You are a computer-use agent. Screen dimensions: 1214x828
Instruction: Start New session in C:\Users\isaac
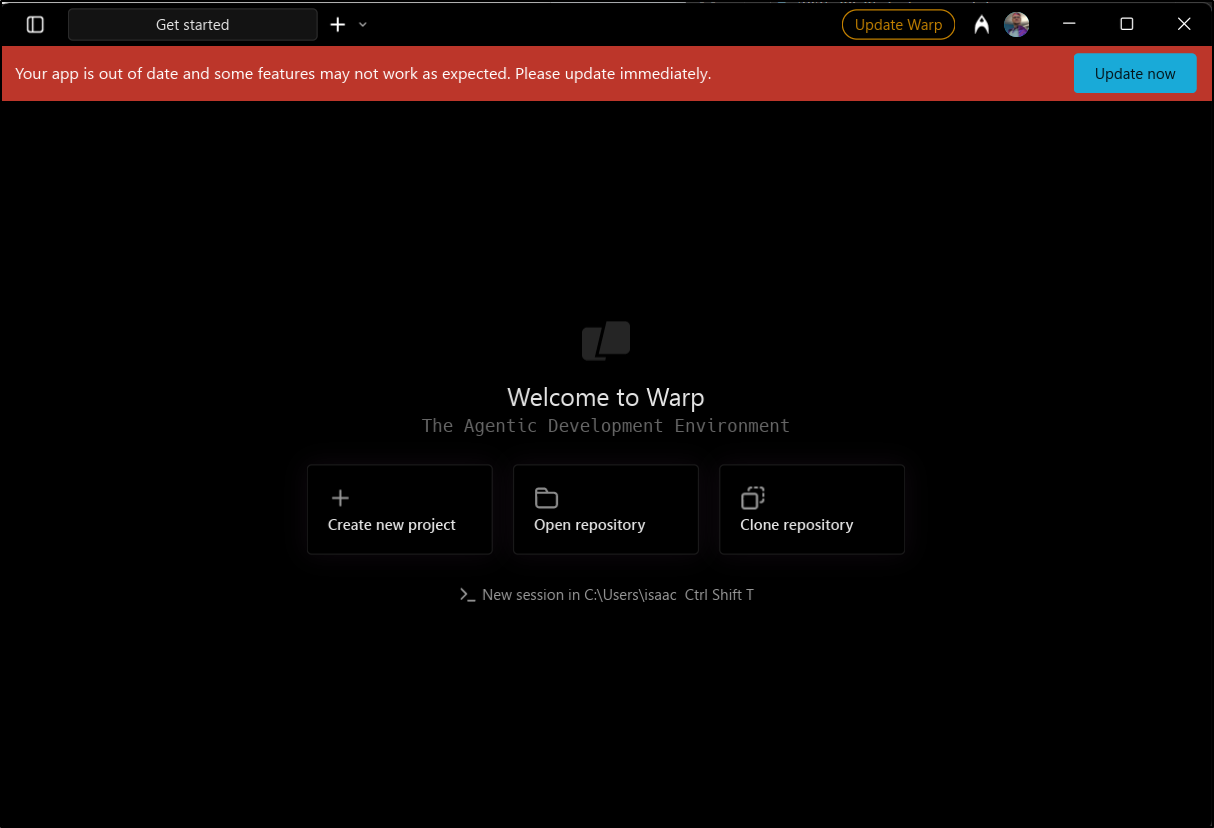579,595
